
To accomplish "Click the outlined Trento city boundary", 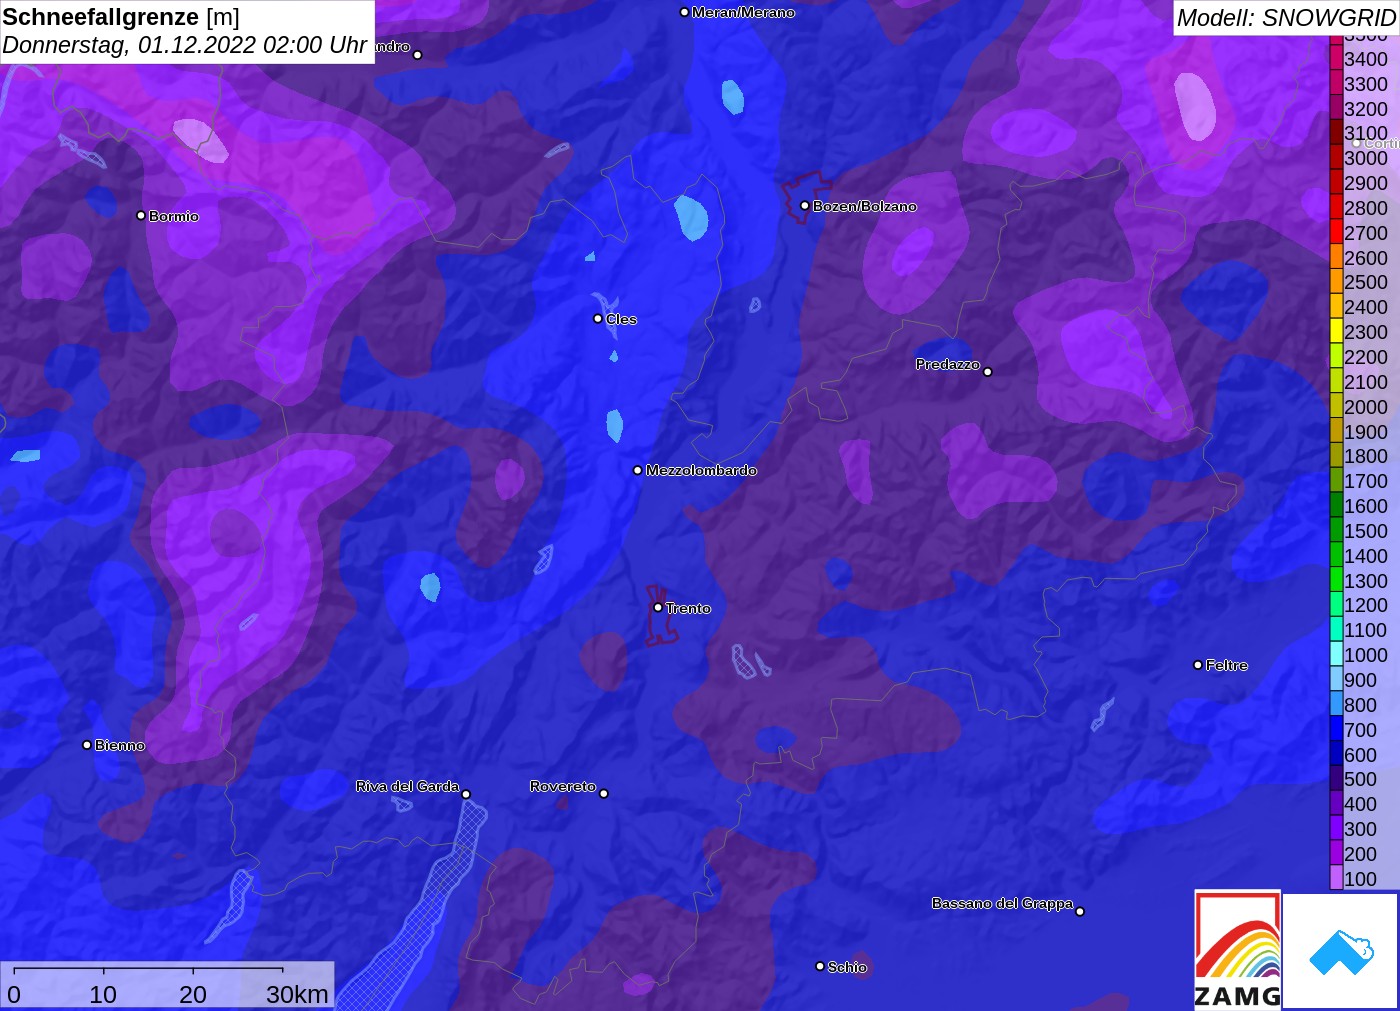I will point(659,615).
